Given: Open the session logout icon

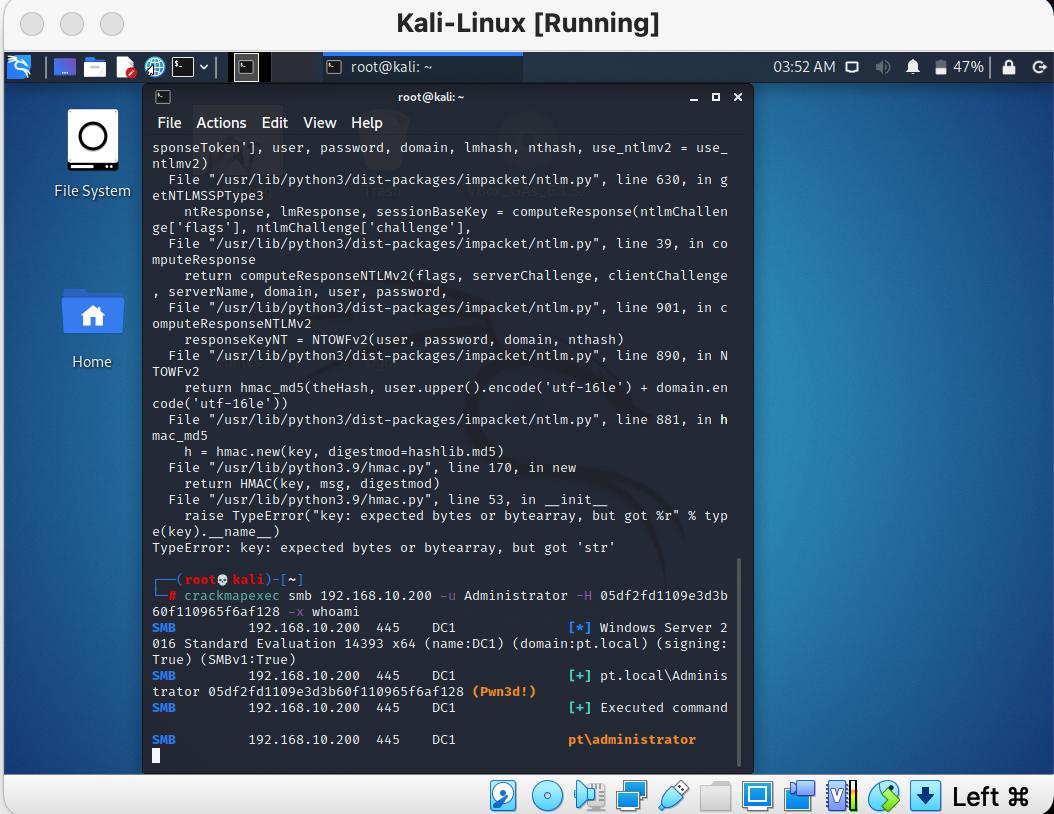Looking at the screenshot, I should click(x=1039, y=67).
